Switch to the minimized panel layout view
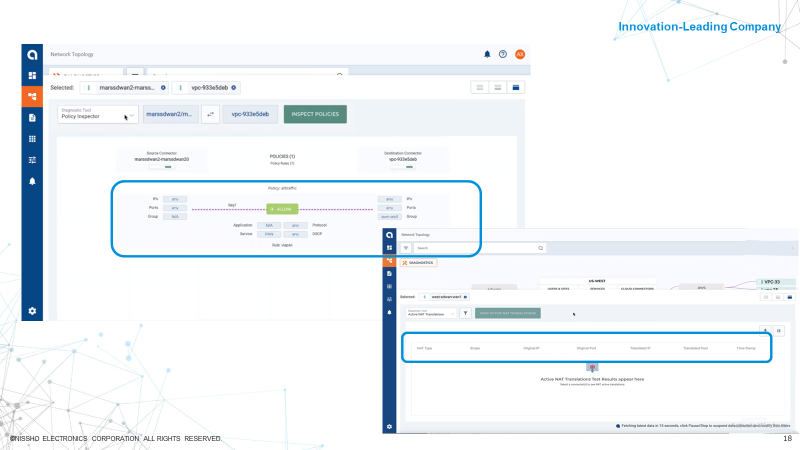This screenshot has width=800, height=450. 480,88
